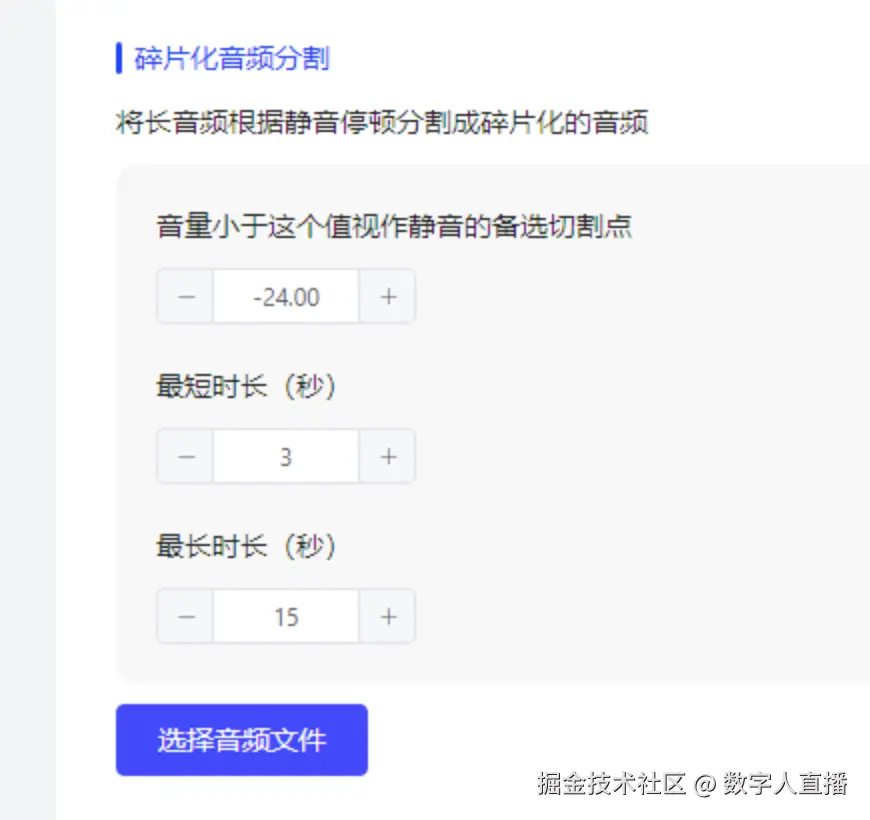Click the 最短时长（秒） label

tap(246, 386)
